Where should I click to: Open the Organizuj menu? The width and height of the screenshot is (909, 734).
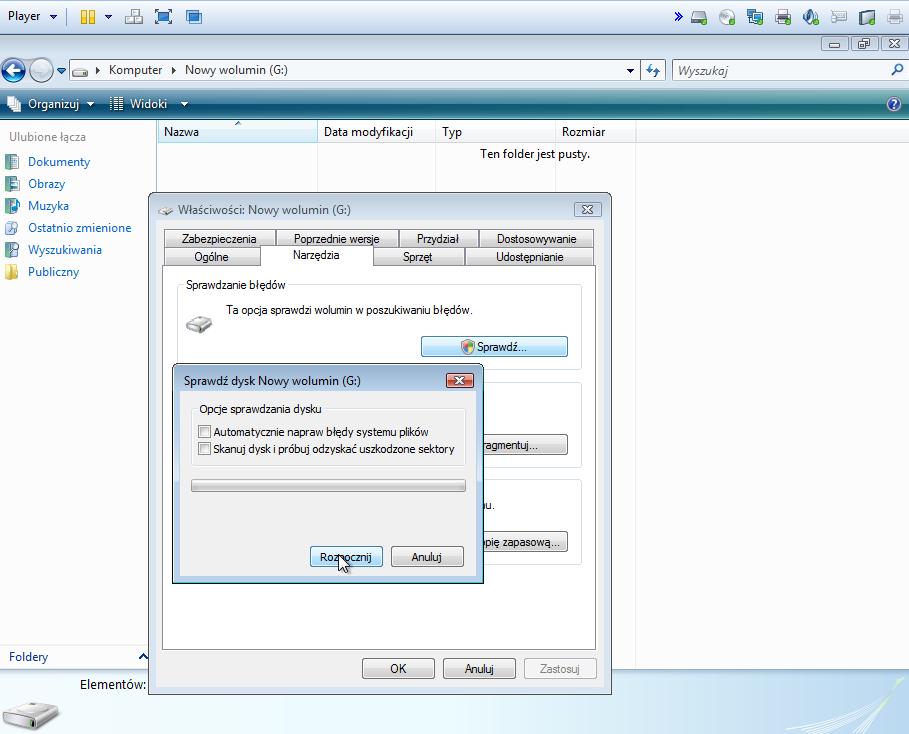point(50,104)
